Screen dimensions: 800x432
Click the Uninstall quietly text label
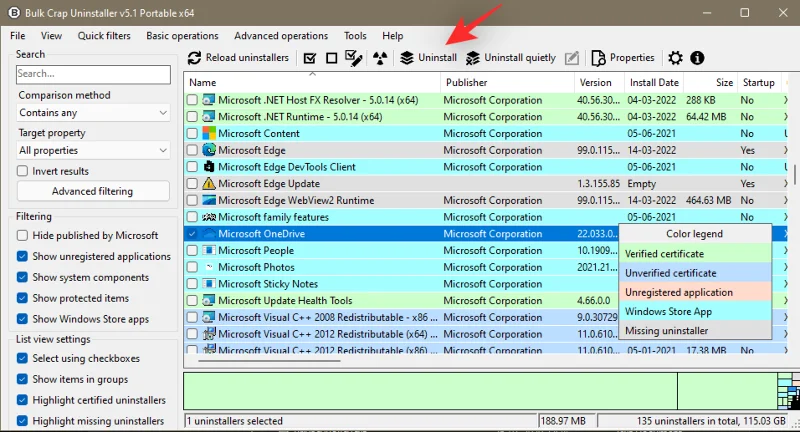pos(520,58)
